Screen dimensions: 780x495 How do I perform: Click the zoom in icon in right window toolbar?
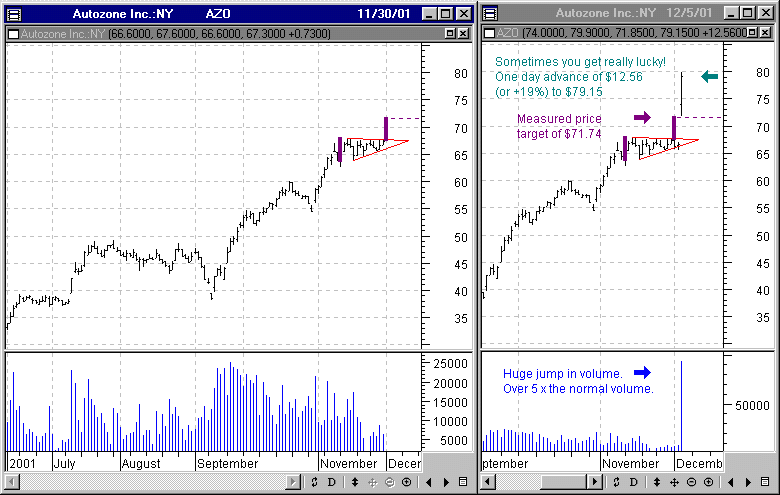click(708, 482)
